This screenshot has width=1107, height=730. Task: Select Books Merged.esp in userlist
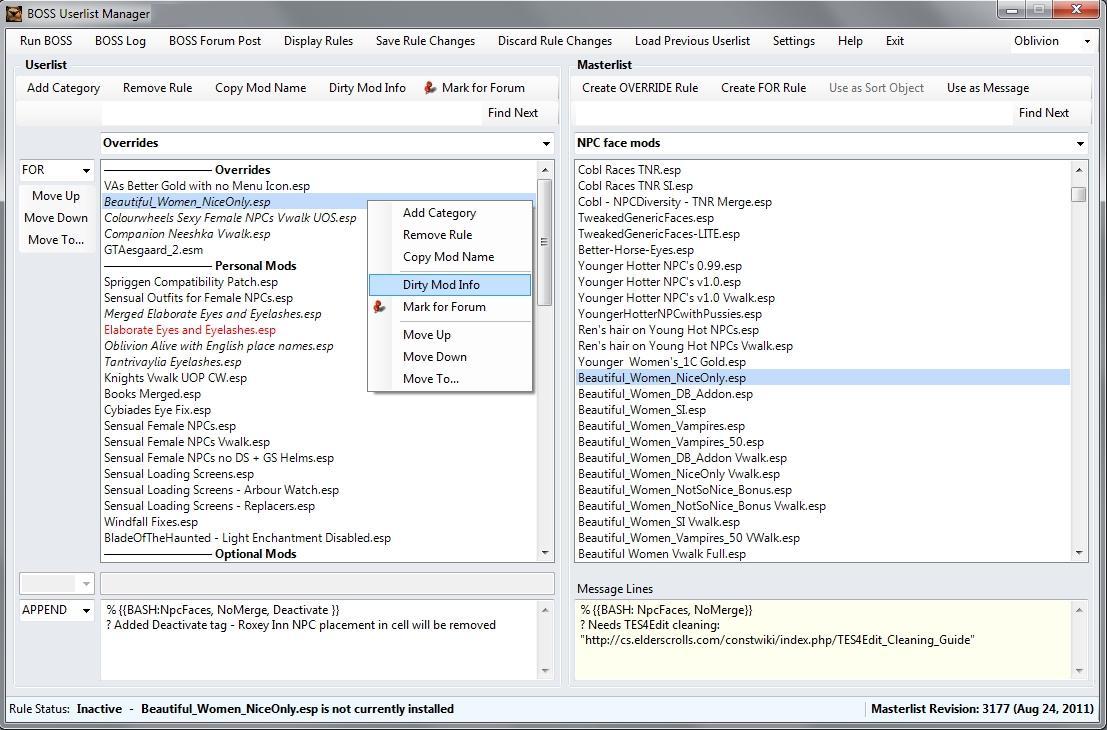click(x=152, y=394)
